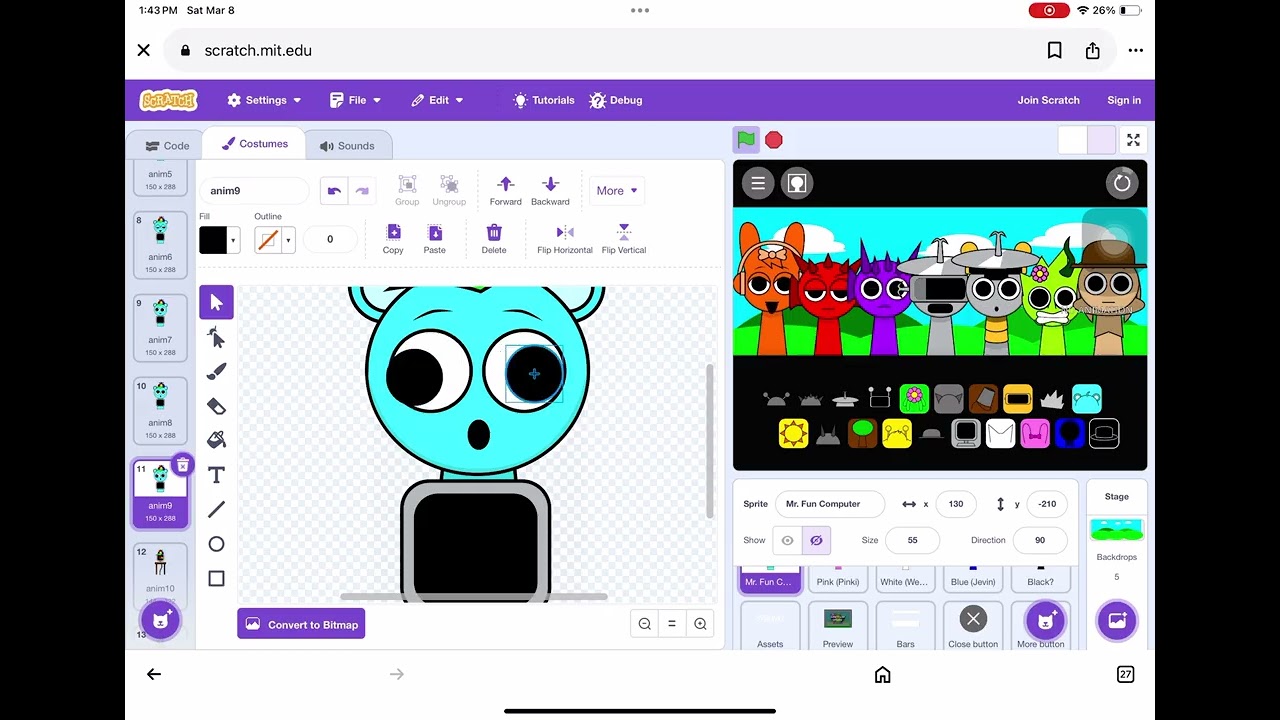Zoom in the costume canvas
1280x720 pixels.
tap(700, 624)
